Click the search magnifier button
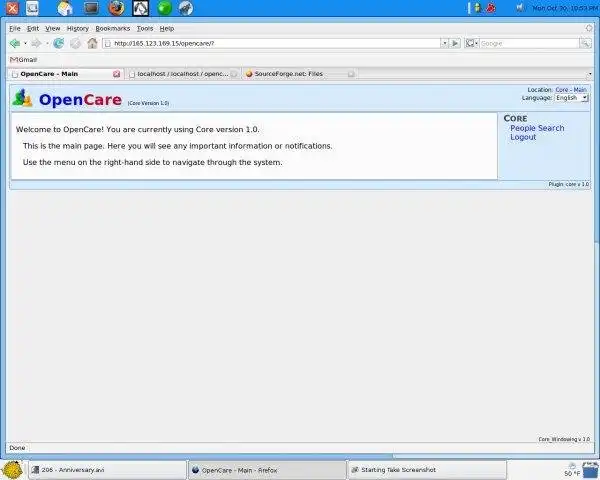The width and height of the screenshot is (600, 480). pyautogui.click(x=585, y=43)
